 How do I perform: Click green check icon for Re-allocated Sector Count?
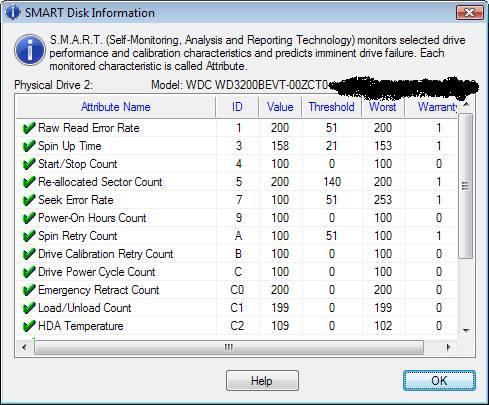pyautogui.click(x=29, y=182)
